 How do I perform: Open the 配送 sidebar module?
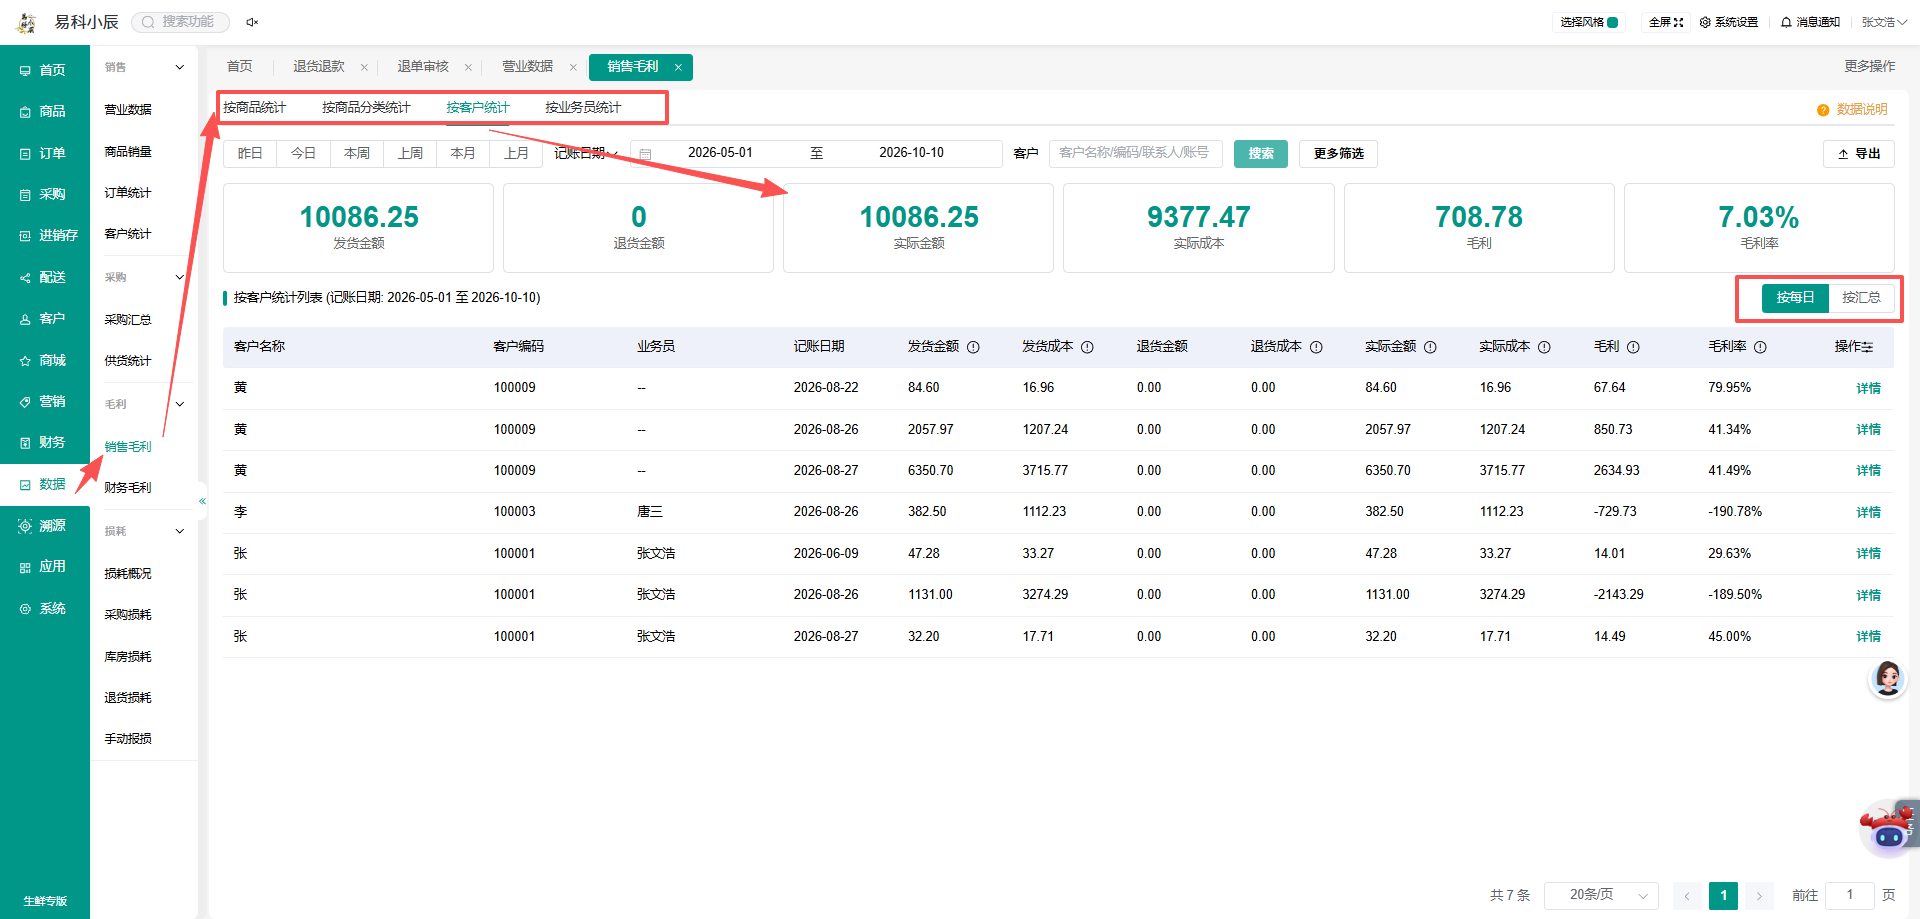coord(44,277)
